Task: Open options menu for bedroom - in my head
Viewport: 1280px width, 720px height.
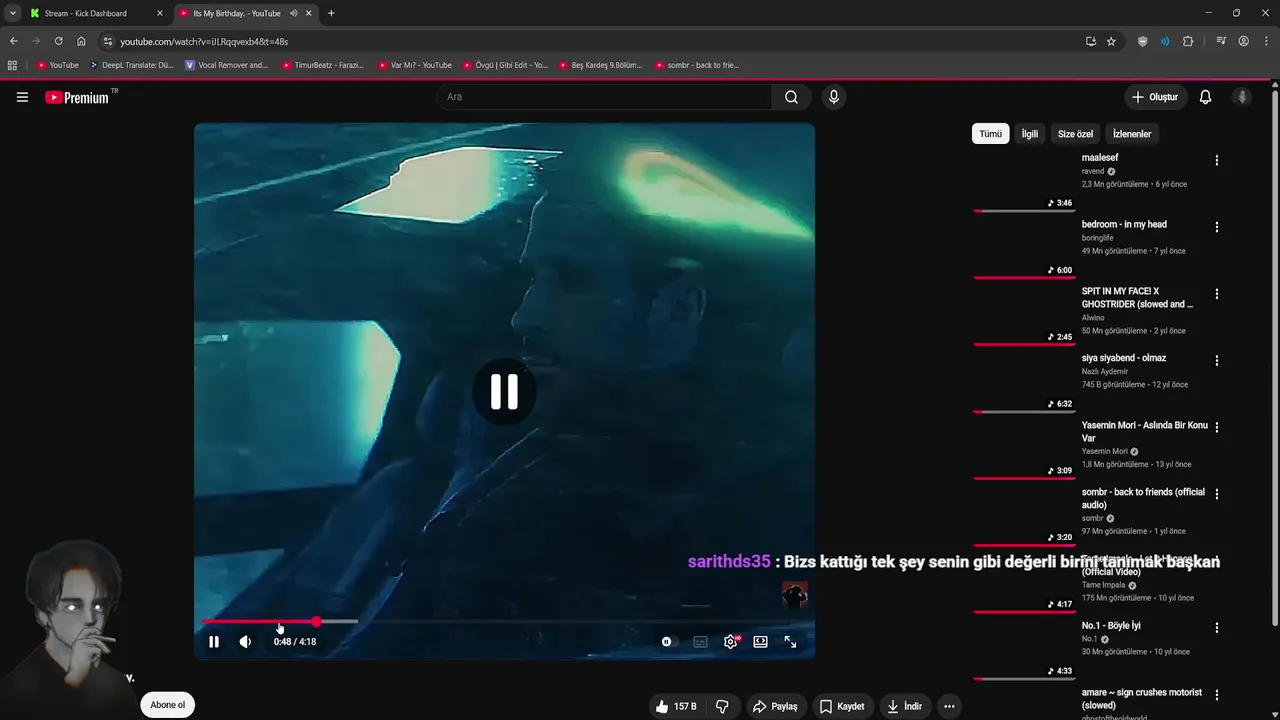Action: point(1216,227)
